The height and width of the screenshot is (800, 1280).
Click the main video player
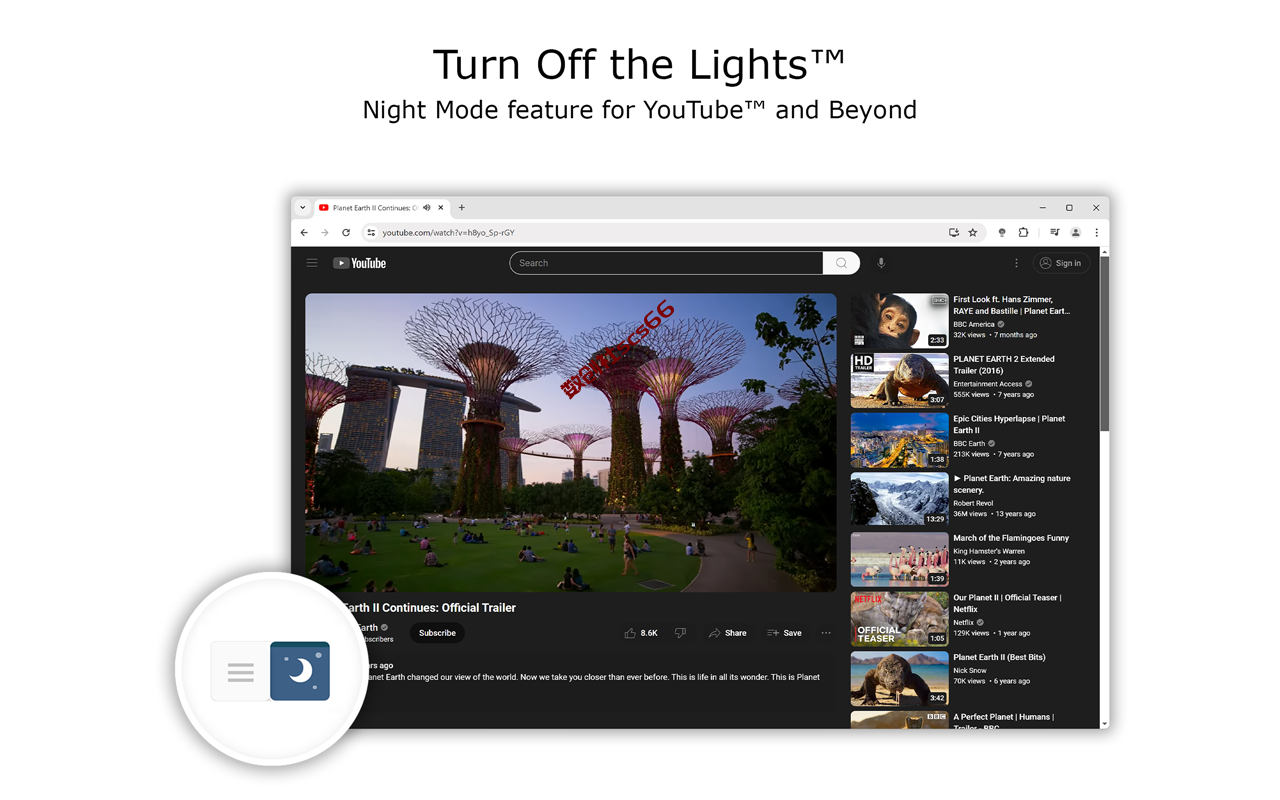pyautogui.click(x=571, y=442)
